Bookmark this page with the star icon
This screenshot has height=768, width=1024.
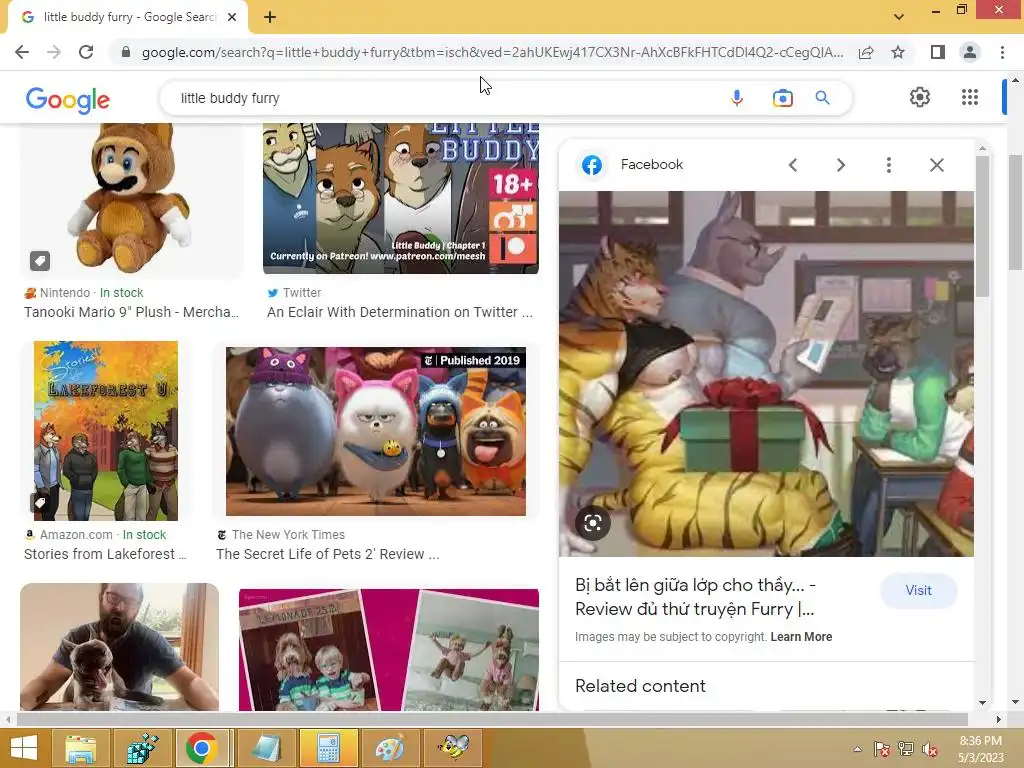coord(898,52)
